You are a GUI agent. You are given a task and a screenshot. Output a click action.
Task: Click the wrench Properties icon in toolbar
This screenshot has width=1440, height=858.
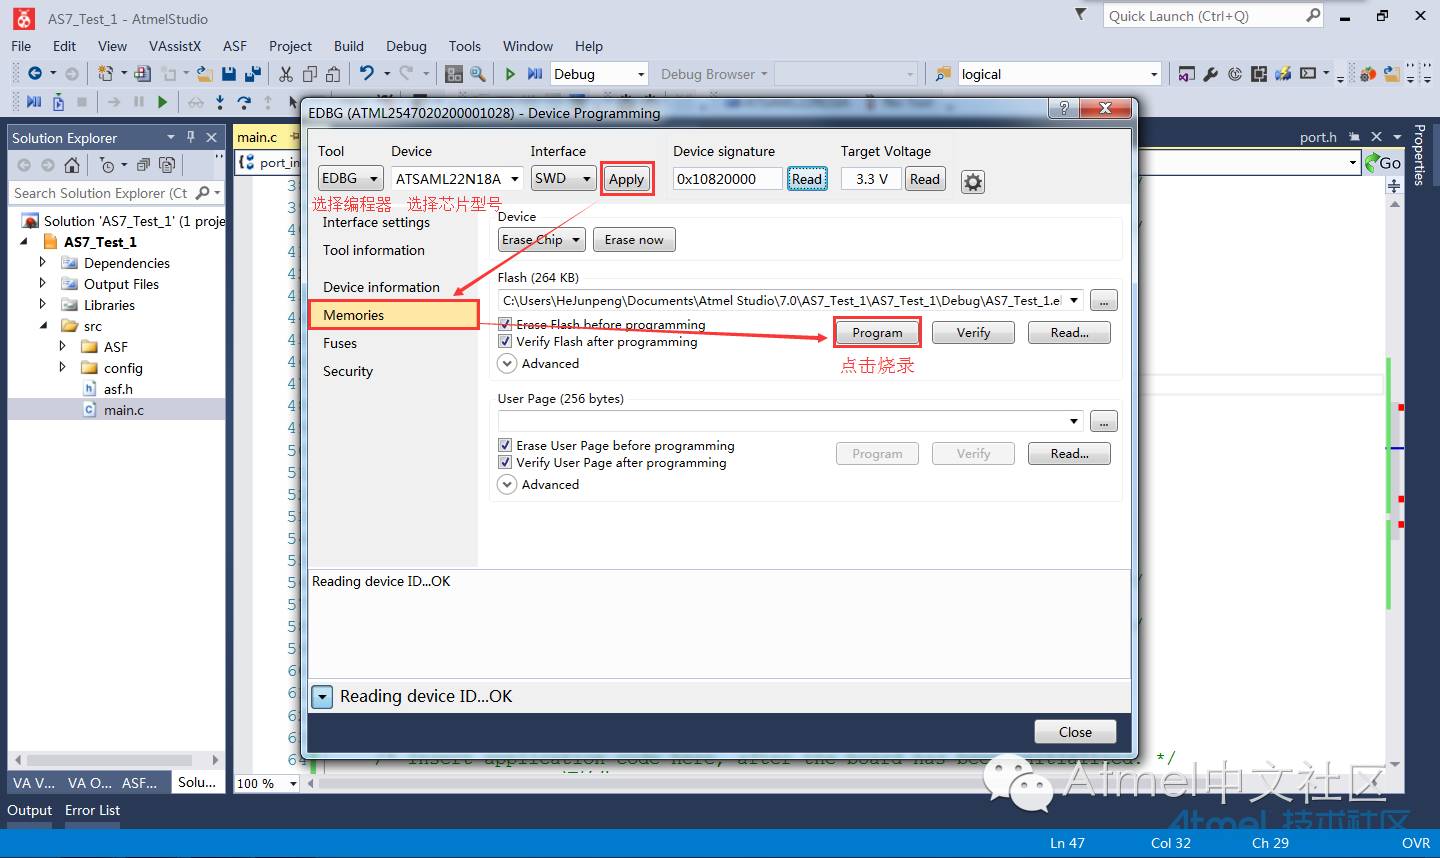tap(1210, 74)
